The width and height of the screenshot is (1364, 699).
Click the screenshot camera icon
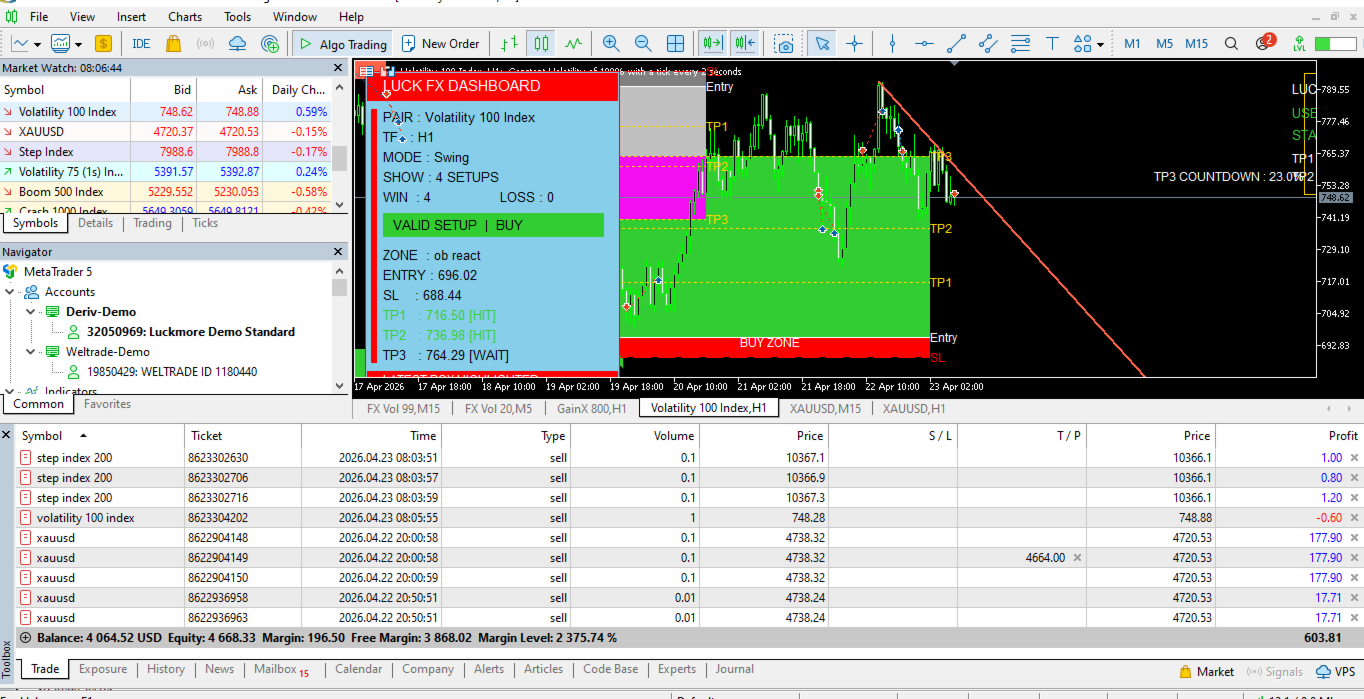click(786, 44)
